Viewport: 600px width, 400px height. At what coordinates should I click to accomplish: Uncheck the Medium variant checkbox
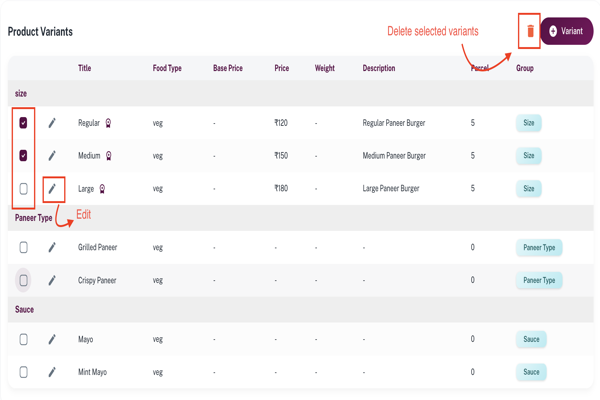tap(24, 156)
